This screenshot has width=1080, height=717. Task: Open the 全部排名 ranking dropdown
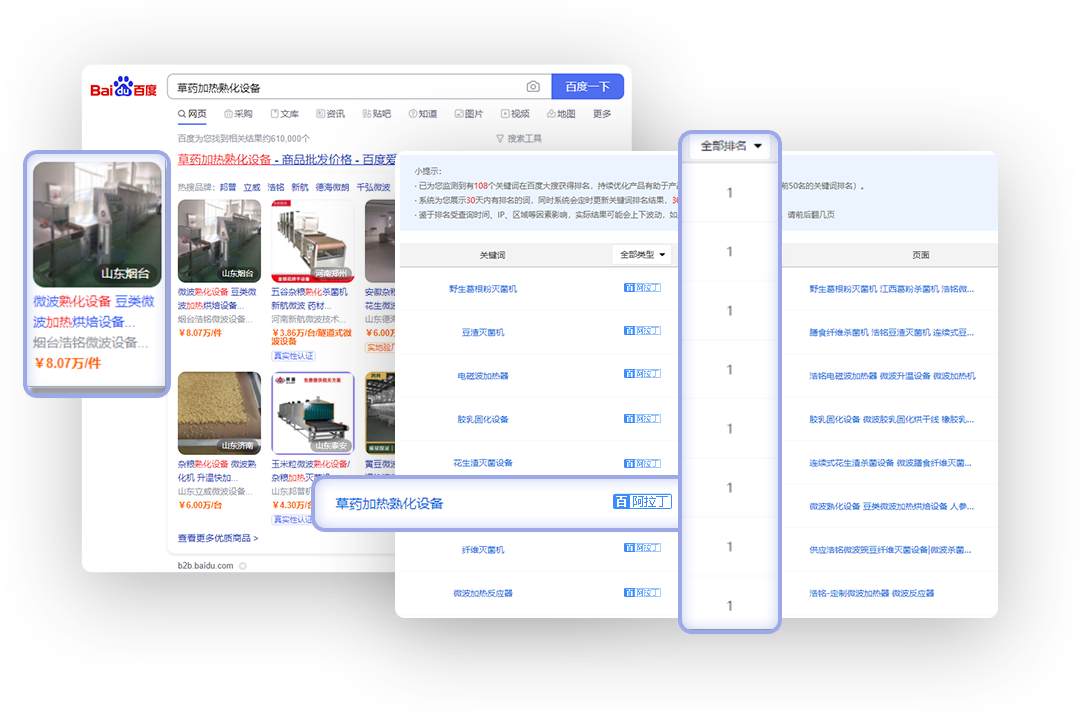[730, 146]
